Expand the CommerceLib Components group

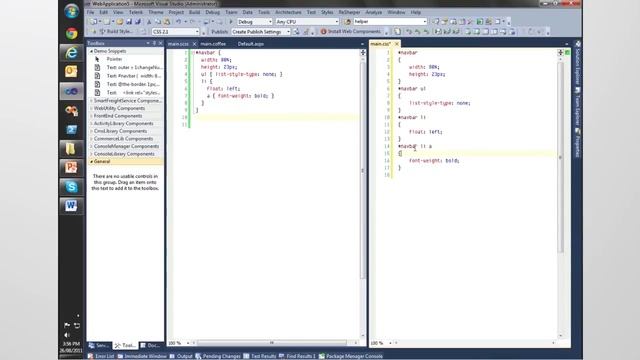tap(91, 139)
